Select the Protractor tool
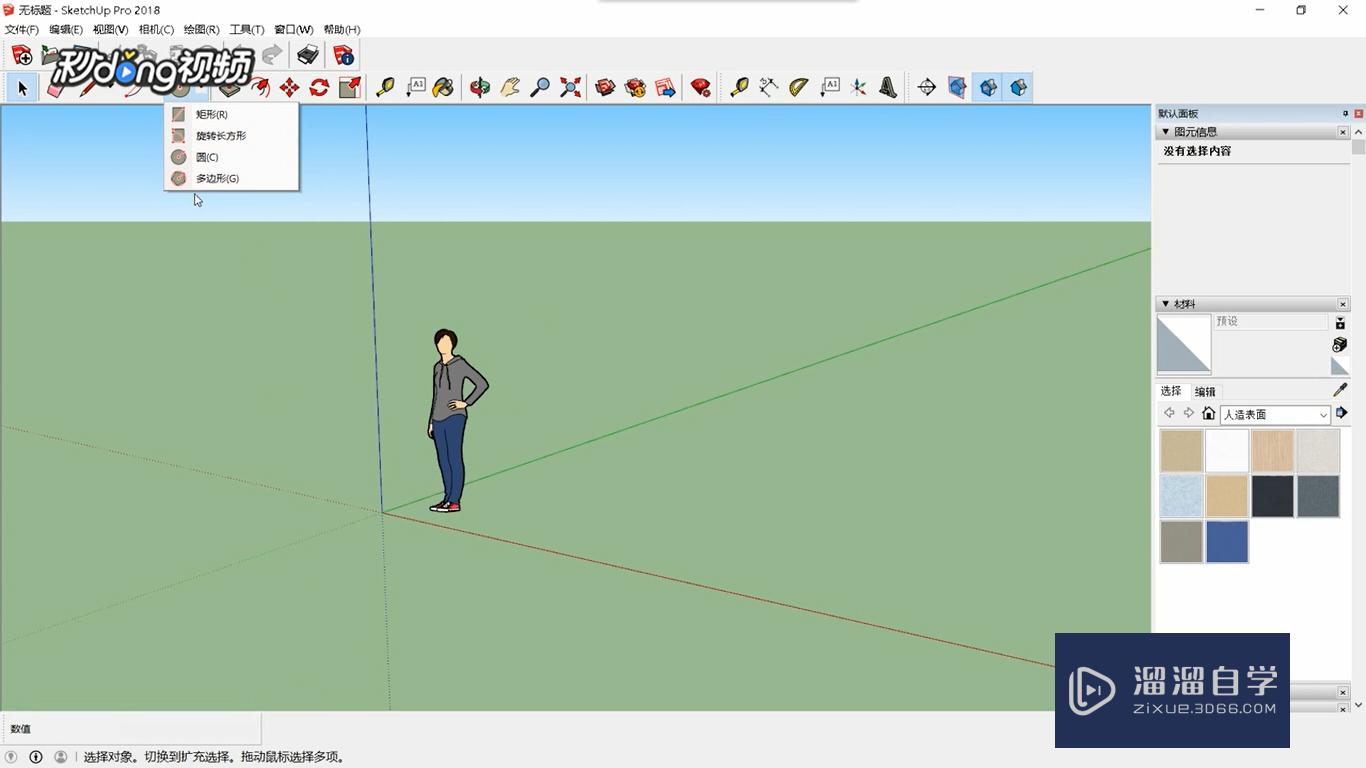 tap(798, 88)
